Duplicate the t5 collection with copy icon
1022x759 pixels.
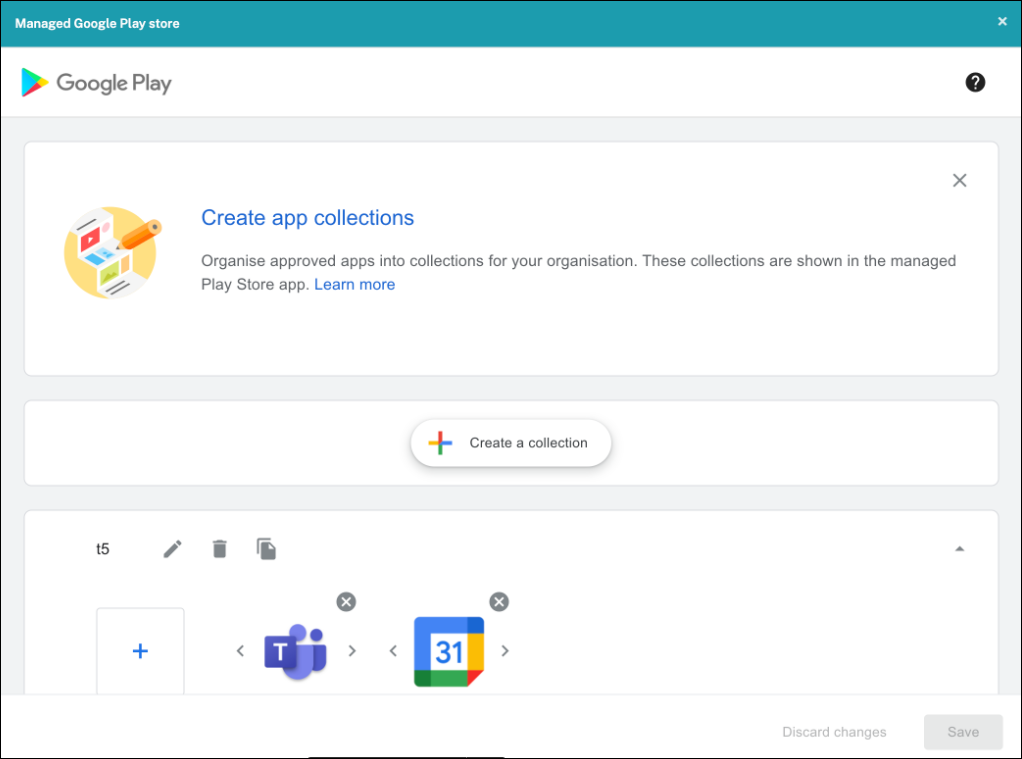pyautogui.click(x=266, y=549)
